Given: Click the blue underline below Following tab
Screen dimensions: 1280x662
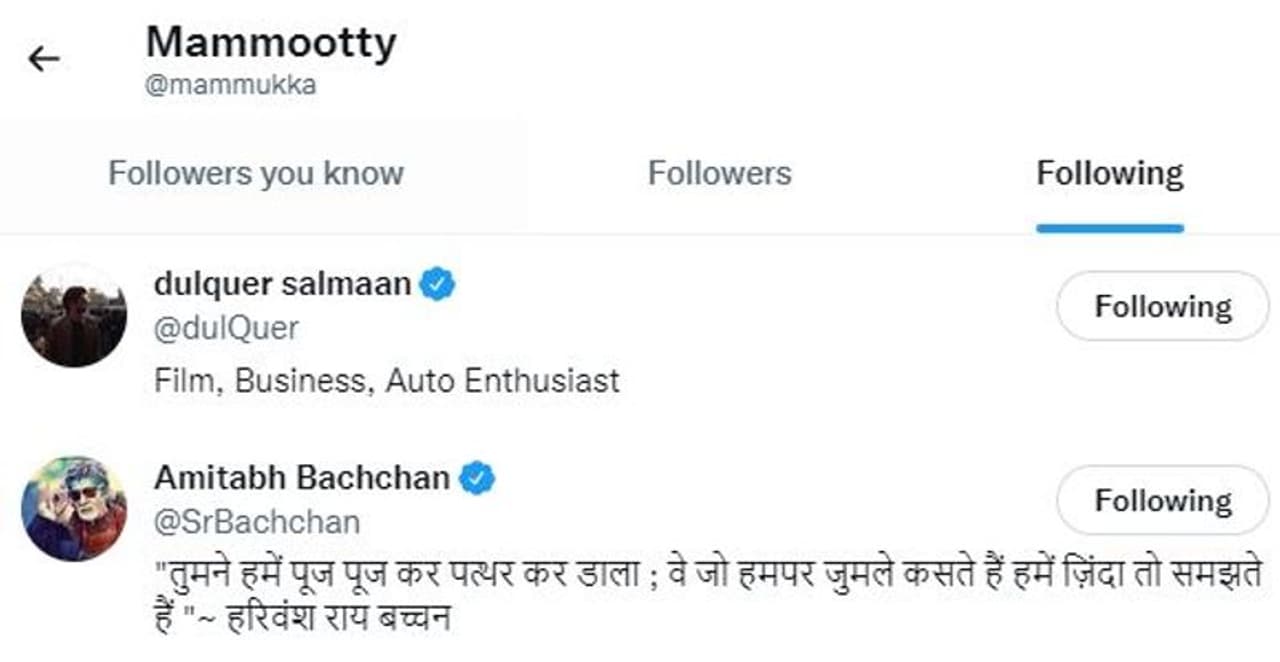Looking at the screenshot, I should (1109, 228).
